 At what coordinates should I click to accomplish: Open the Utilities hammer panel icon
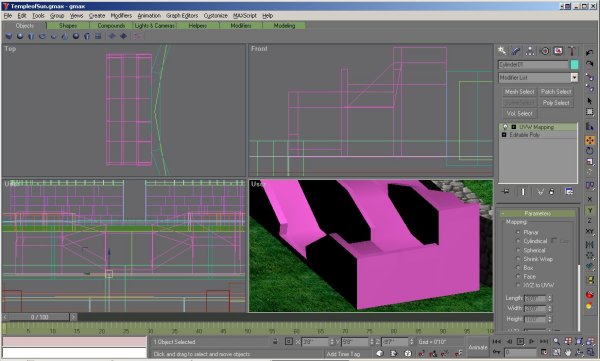click(x=572, y=51)
